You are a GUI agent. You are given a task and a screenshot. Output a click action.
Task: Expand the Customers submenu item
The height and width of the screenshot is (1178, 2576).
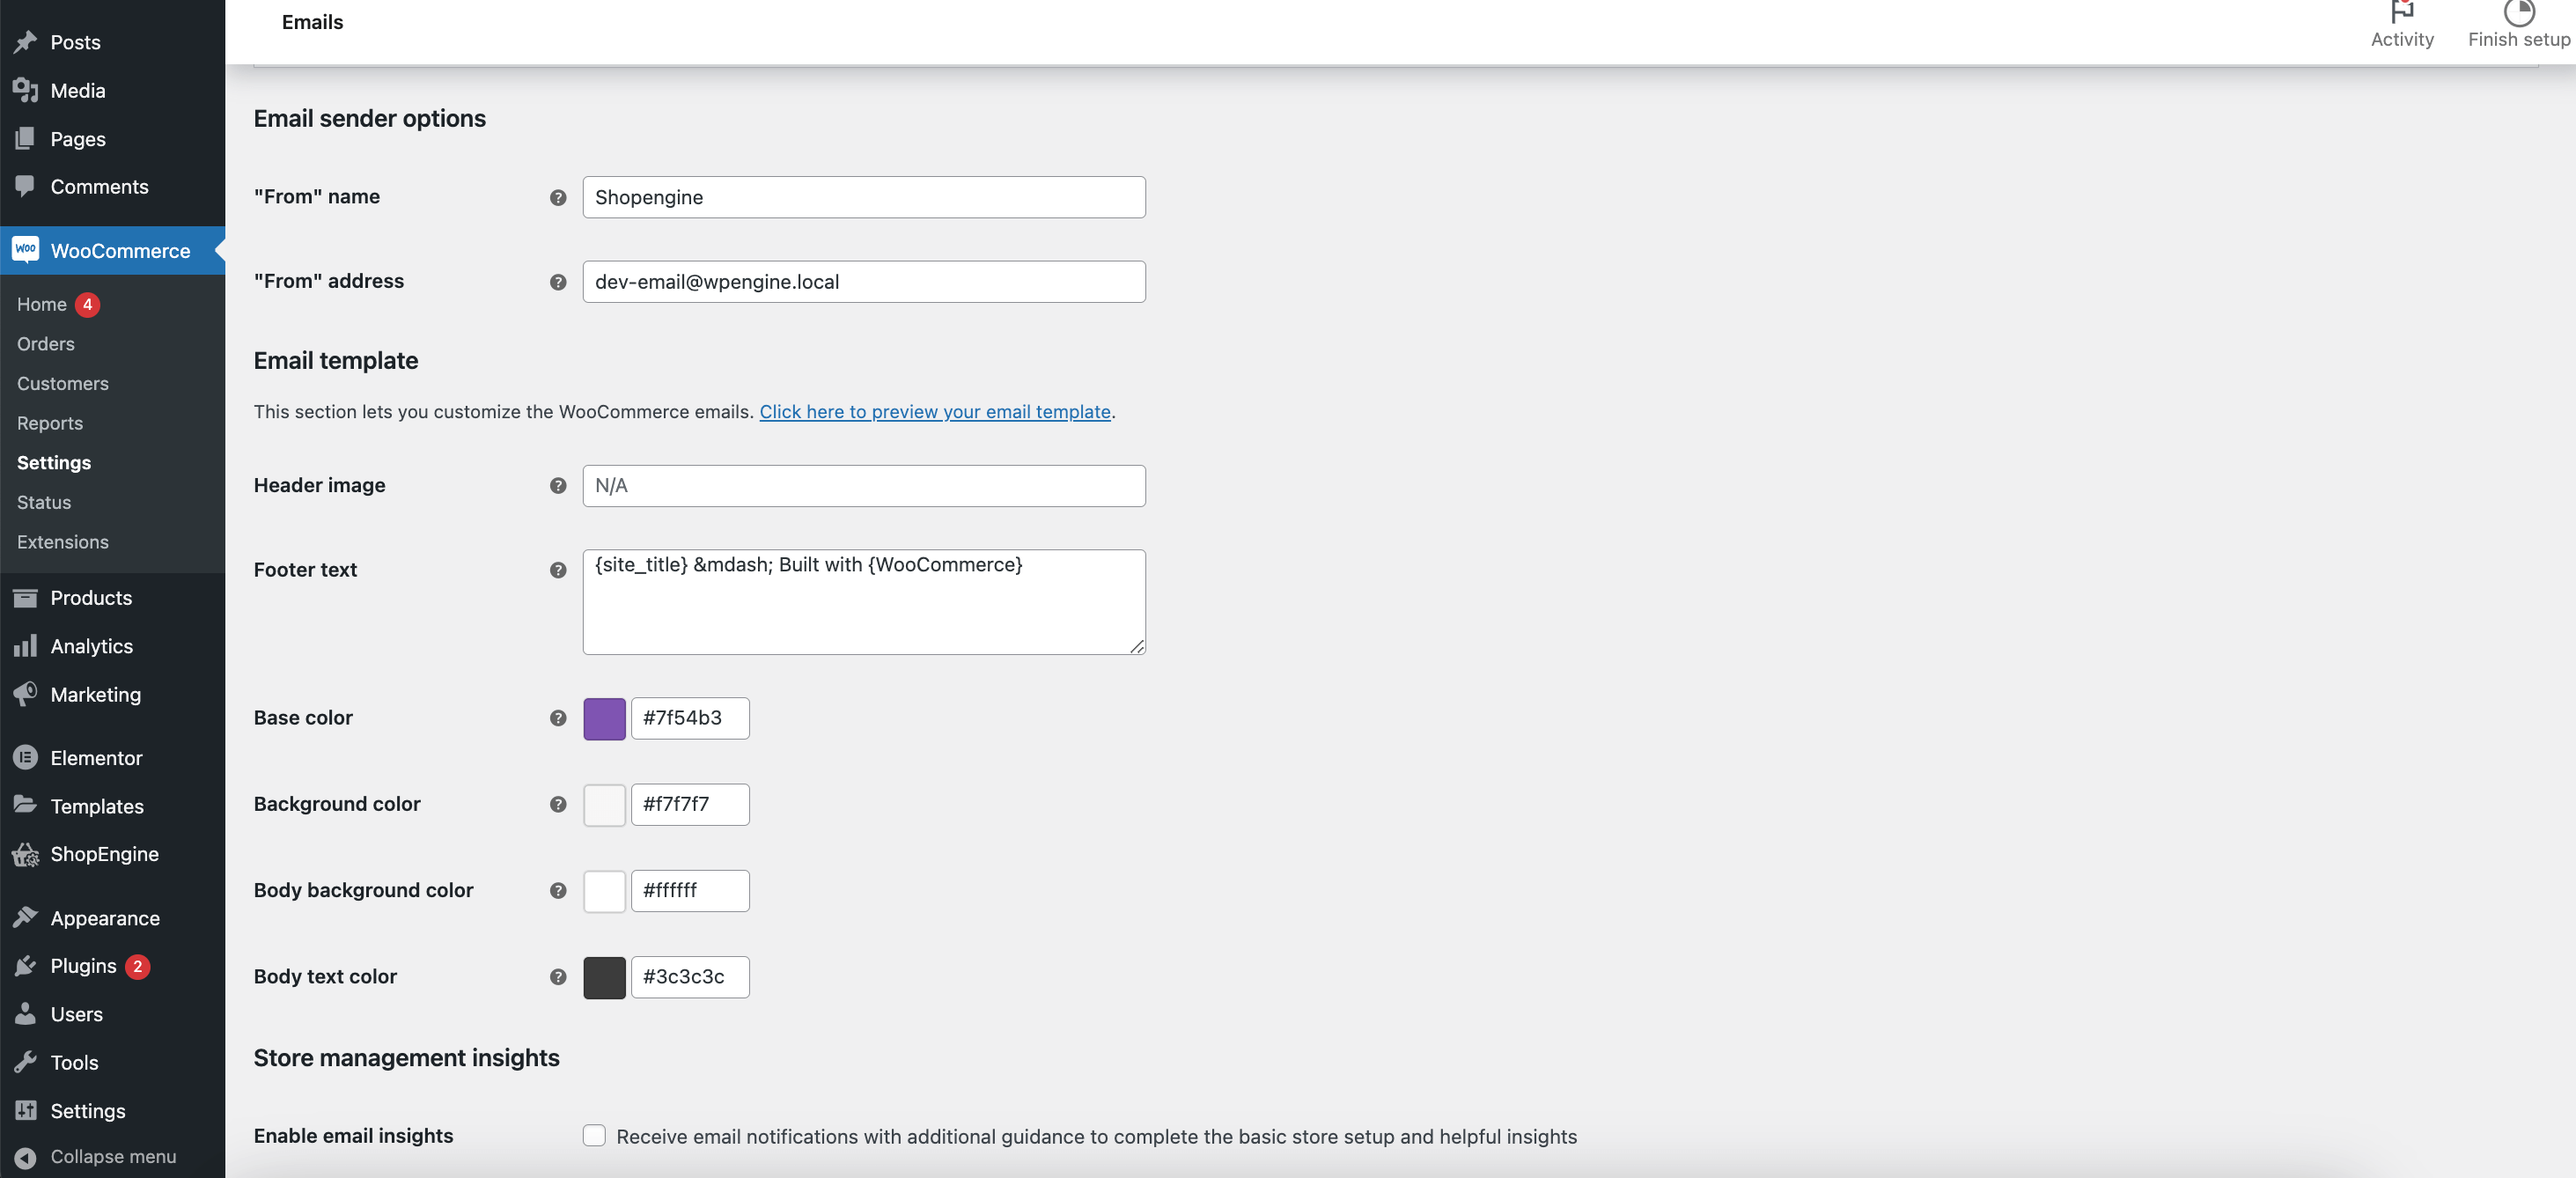click(x=63, y=381)
